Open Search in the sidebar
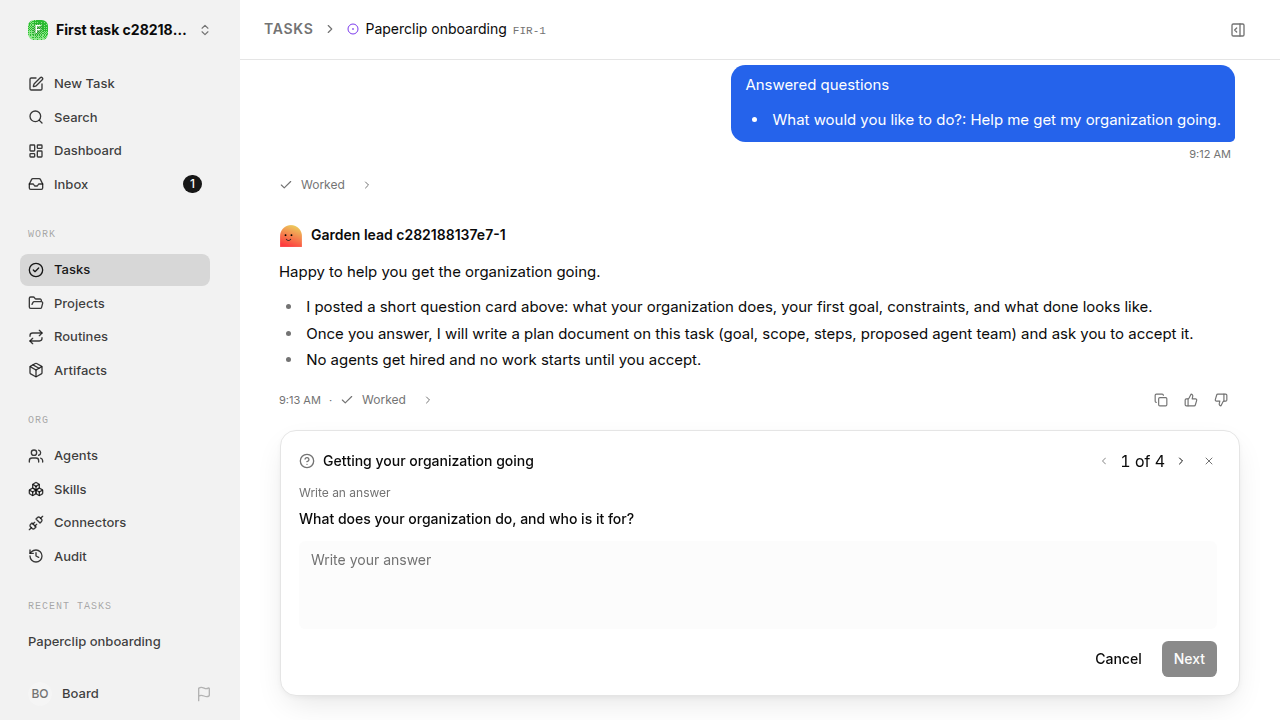 pos(115,117)
